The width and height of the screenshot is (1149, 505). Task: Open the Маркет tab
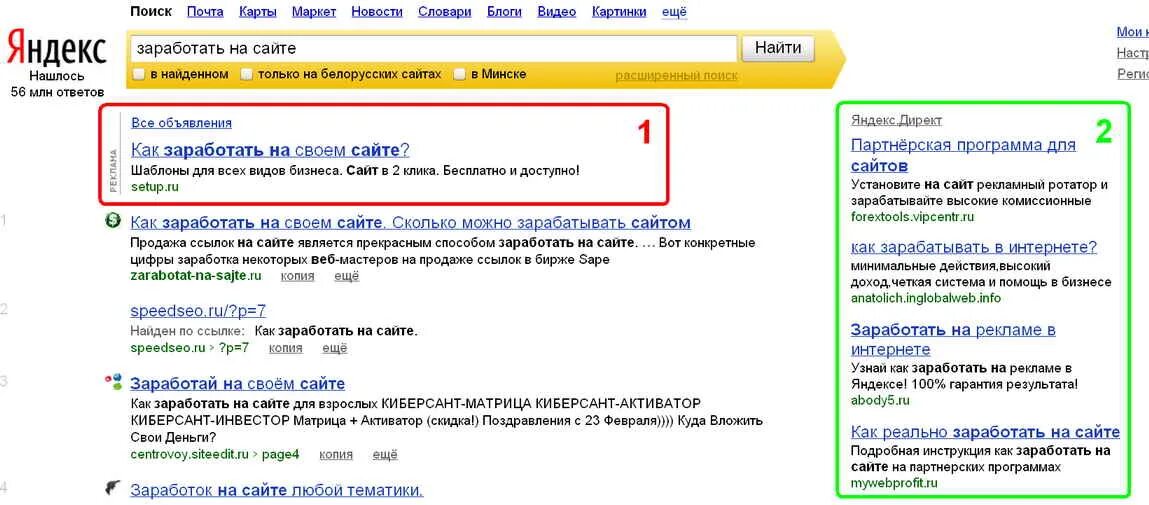click(314, 12)
